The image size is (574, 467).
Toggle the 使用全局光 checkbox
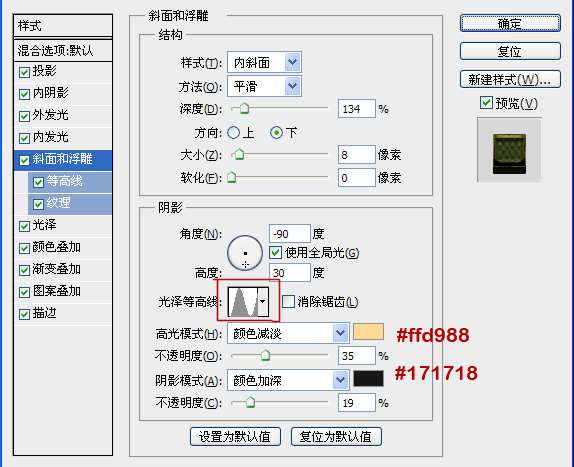275,253
